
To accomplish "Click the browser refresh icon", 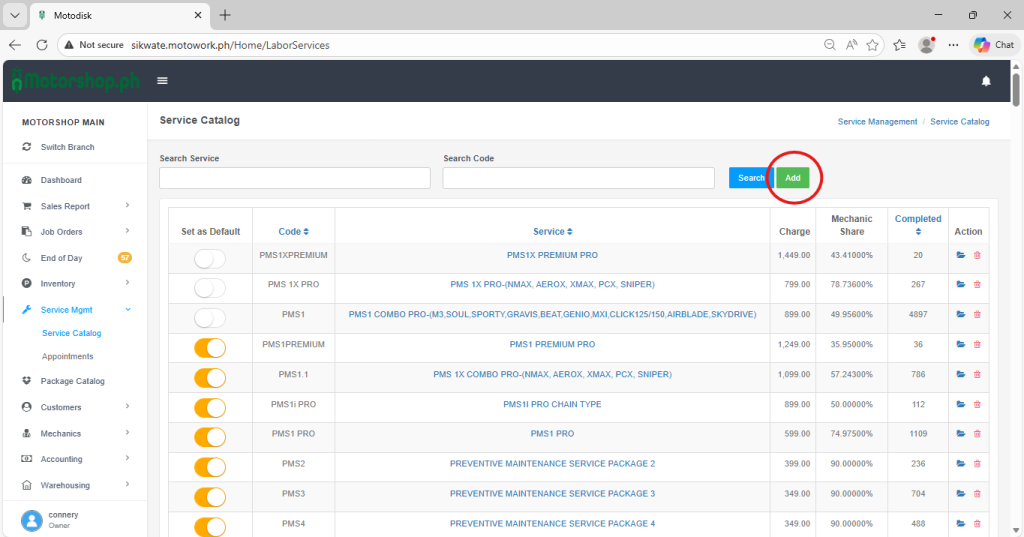I will tap(42, 45).
